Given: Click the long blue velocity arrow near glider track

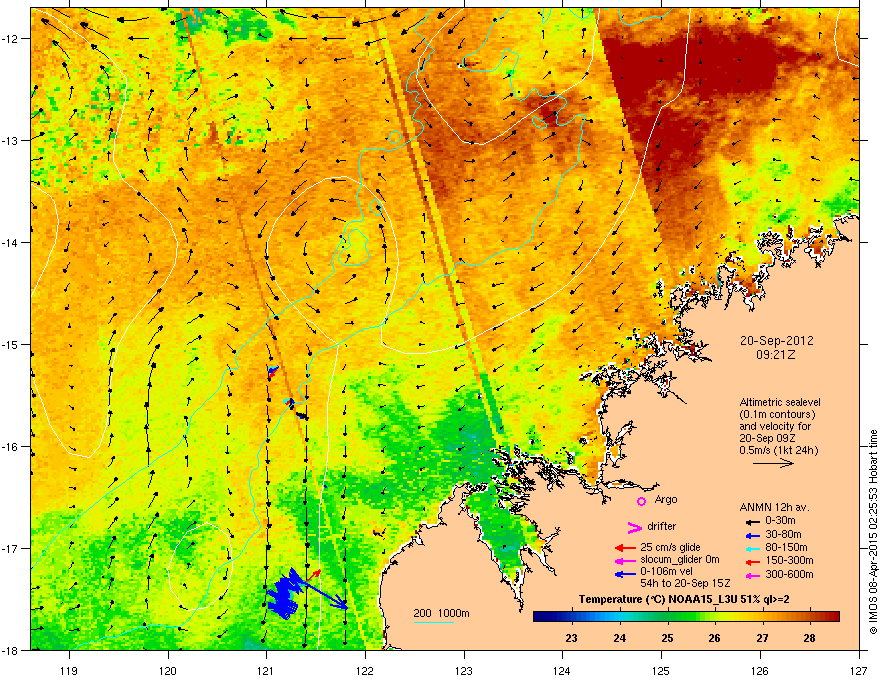Looking at the screenshot, I should 324,596.
